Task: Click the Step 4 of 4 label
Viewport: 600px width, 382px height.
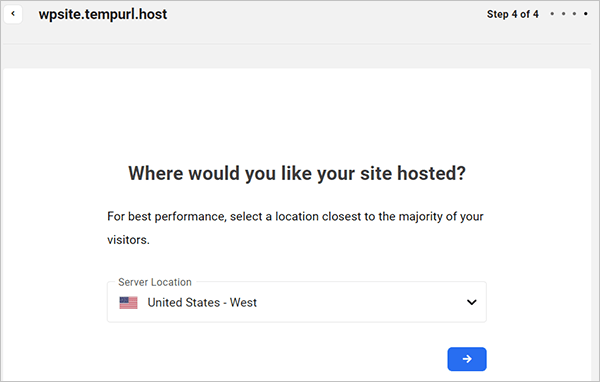Action: coord(512,14)
